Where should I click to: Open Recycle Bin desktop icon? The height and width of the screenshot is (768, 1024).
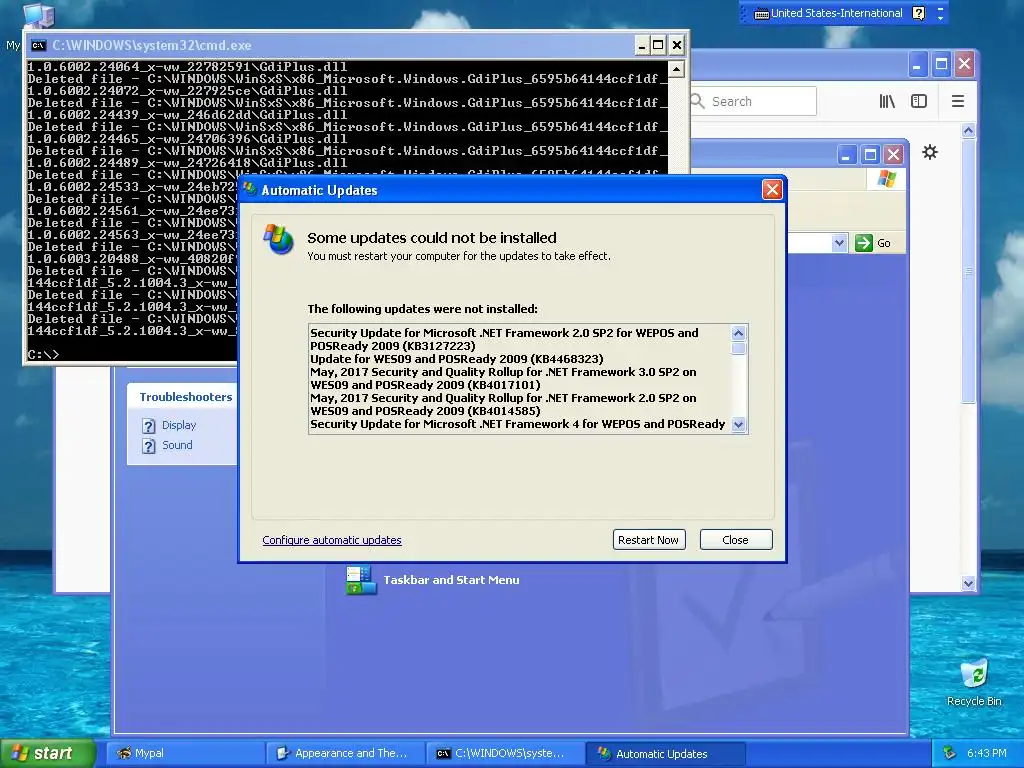974,681
